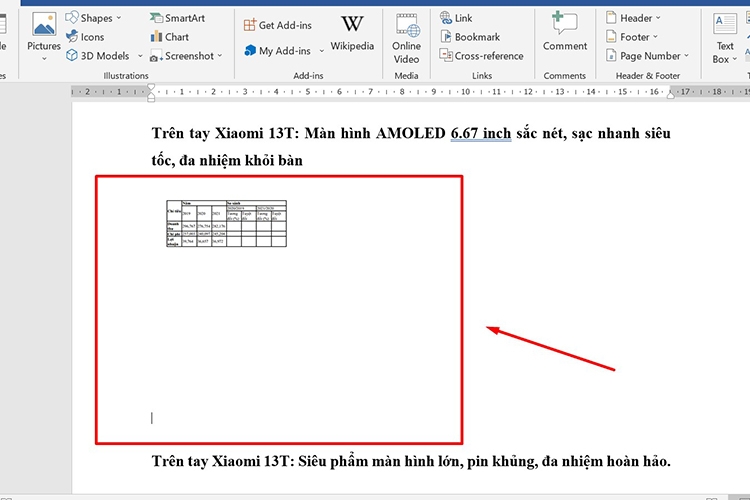
Task: Insert 3D Models
Action: (x=98, y=56)
